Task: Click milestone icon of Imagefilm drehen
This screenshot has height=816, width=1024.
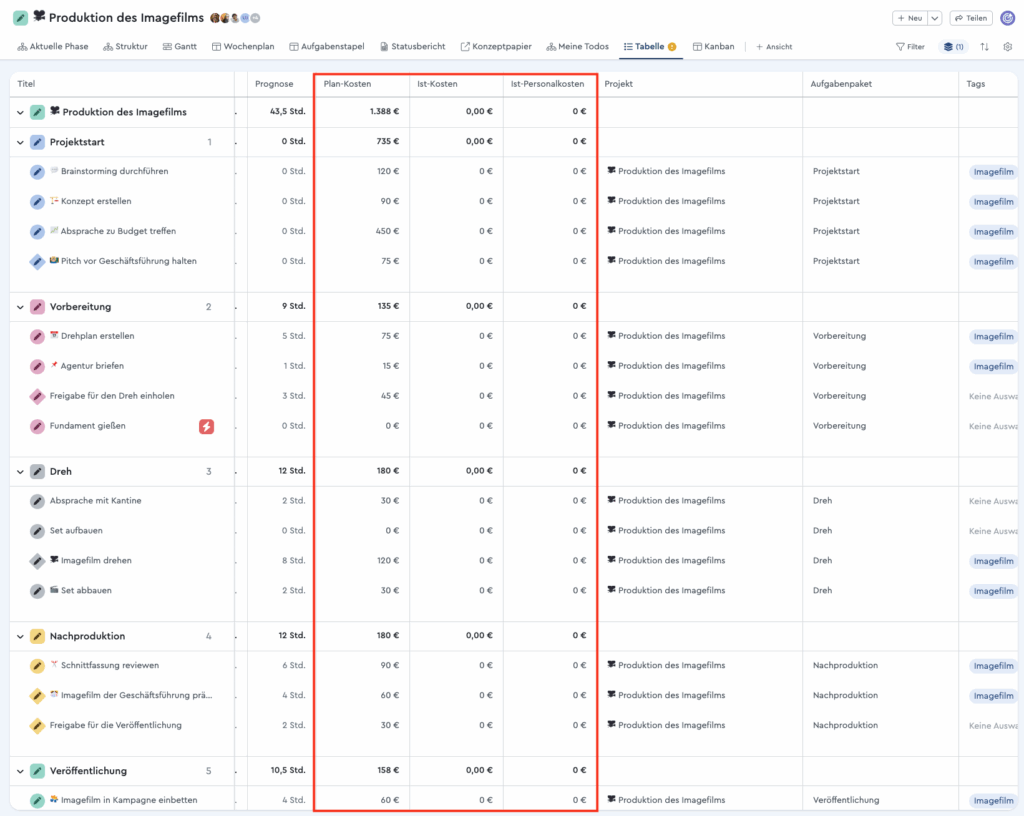Action: (37, 561)
